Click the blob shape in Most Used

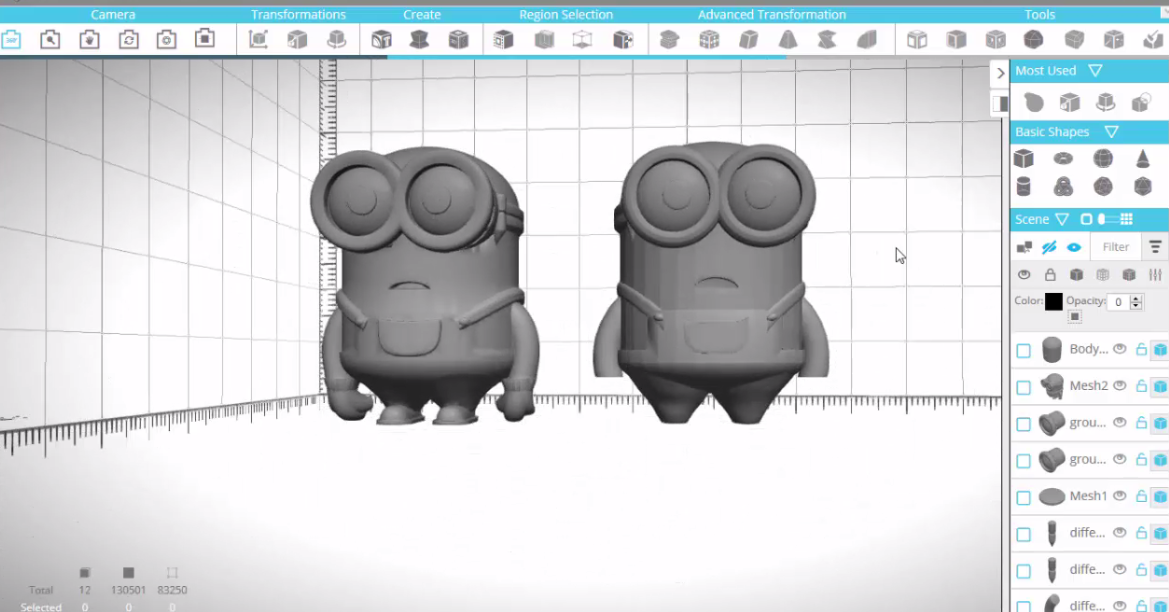(1033, 102)
